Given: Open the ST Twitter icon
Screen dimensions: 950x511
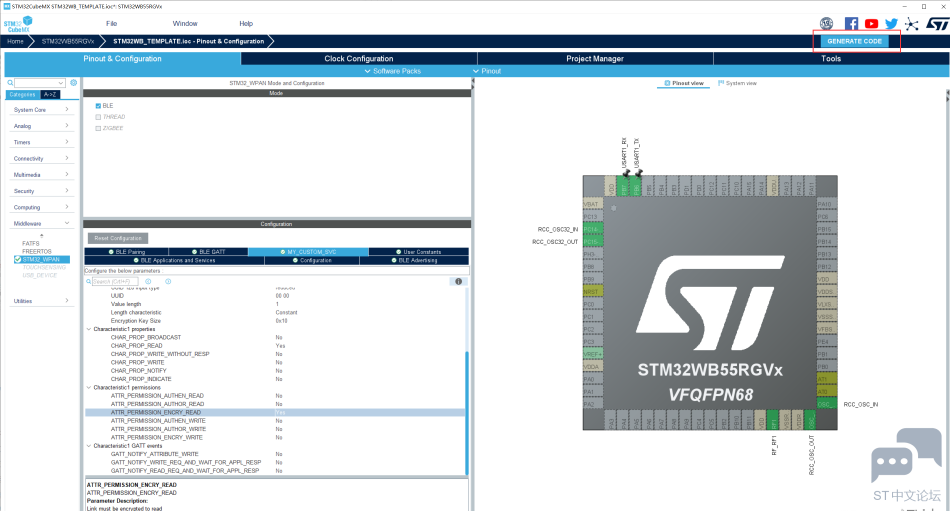Looking at the screenshot, I should 891,24.
